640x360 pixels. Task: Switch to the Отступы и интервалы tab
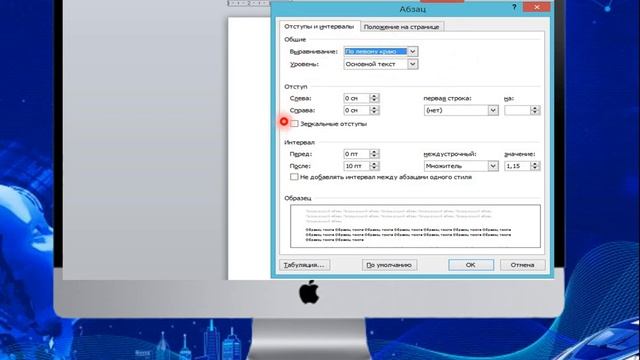319,26
